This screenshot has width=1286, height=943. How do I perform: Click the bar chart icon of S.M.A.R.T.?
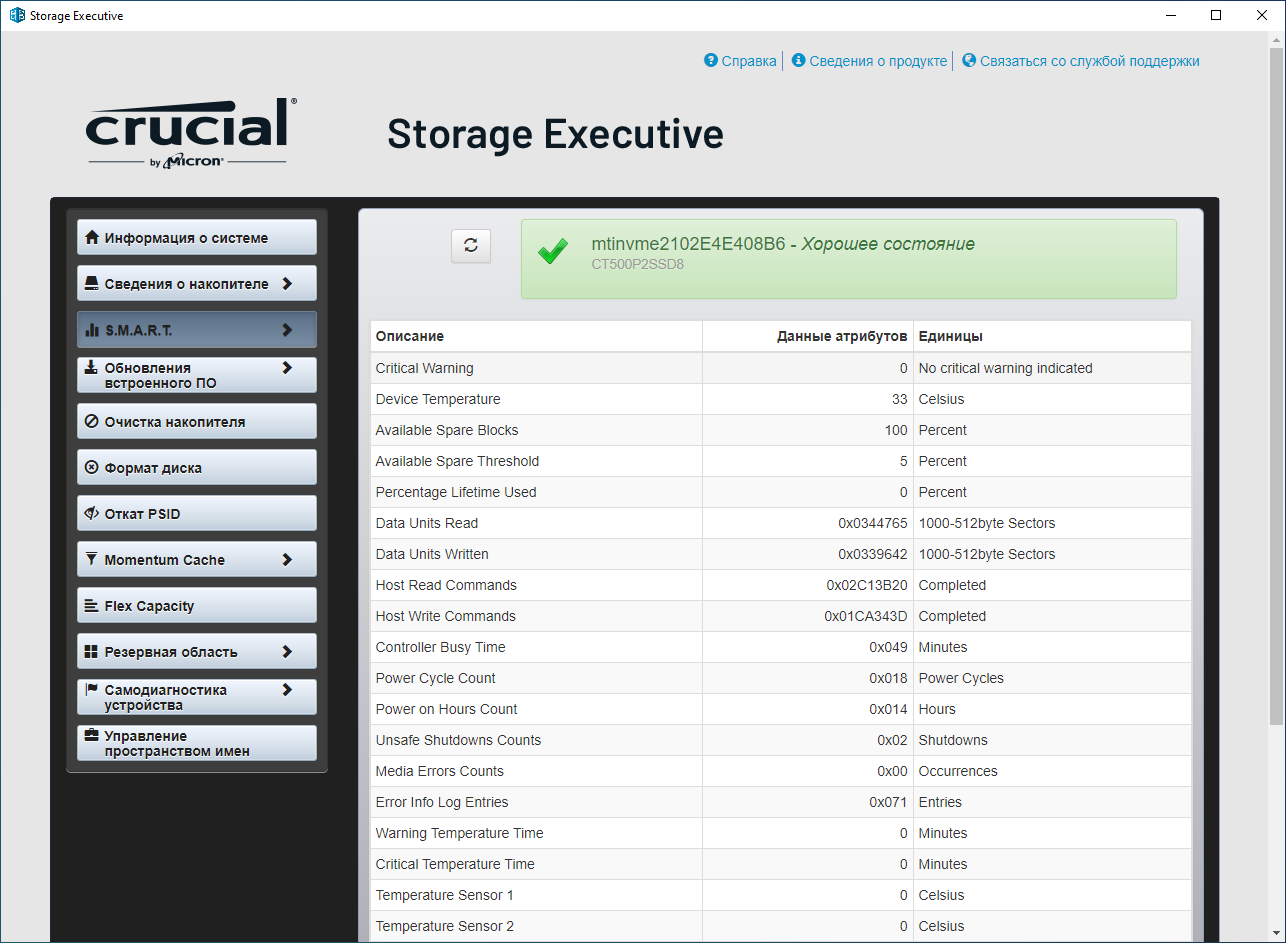pyautogui.click(x=92, y=330)
